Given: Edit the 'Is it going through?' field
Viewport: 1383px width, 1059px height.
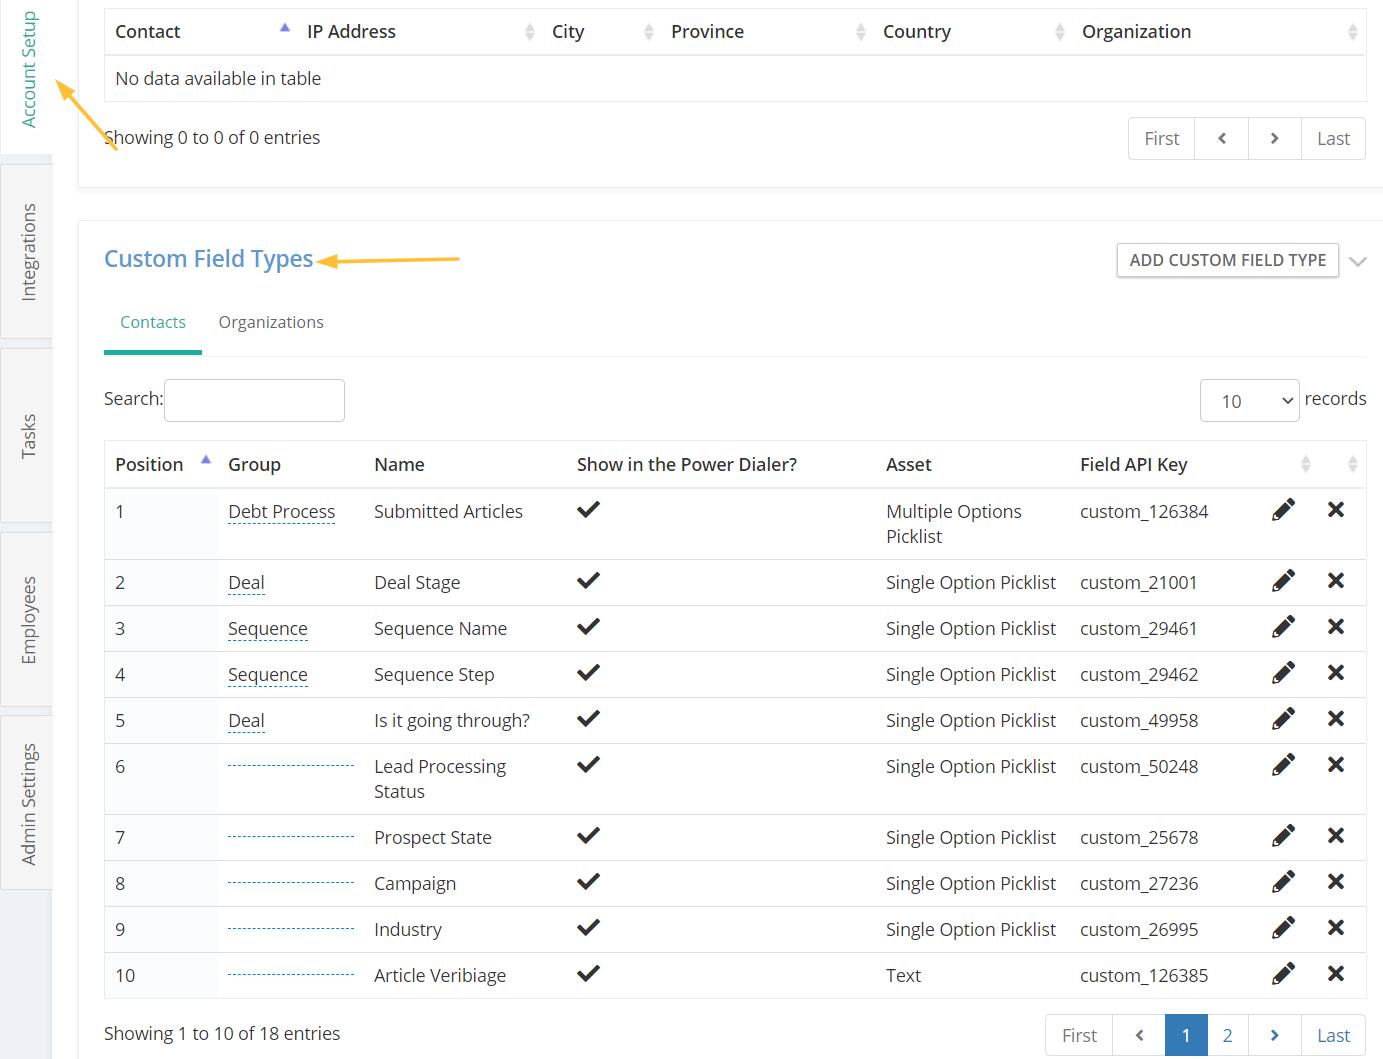Looking at the screenshot, I should coord(1283,719).
